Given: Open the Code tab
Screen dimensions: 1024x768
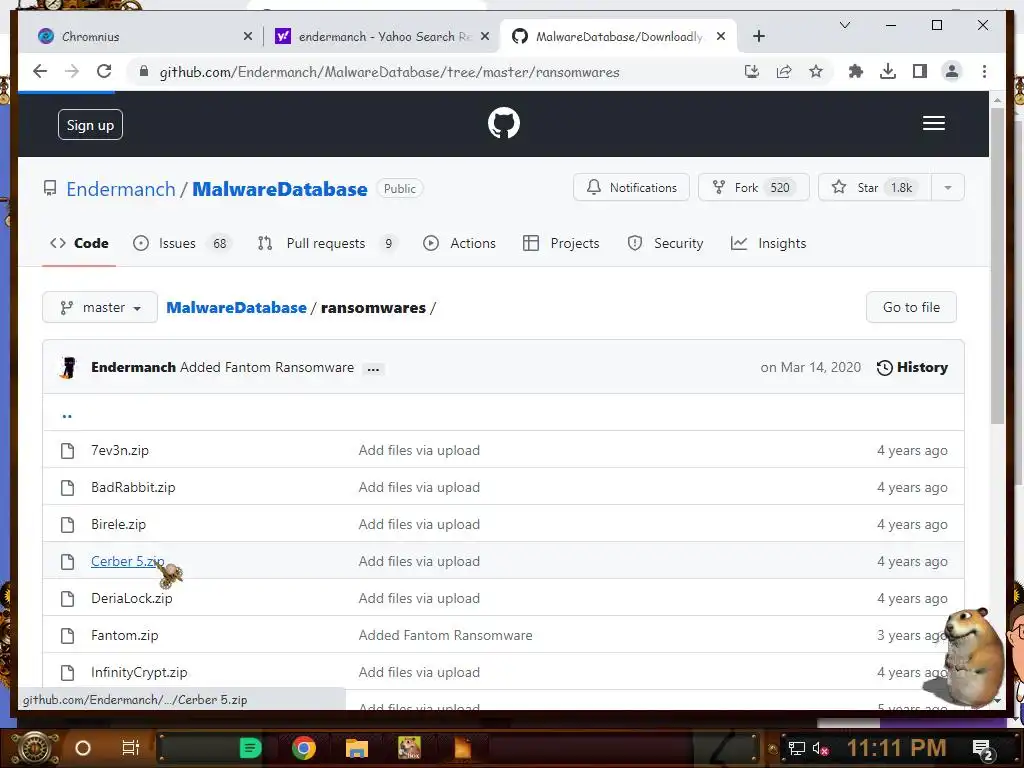Looking at the screenshot, I should pos(79,243).
